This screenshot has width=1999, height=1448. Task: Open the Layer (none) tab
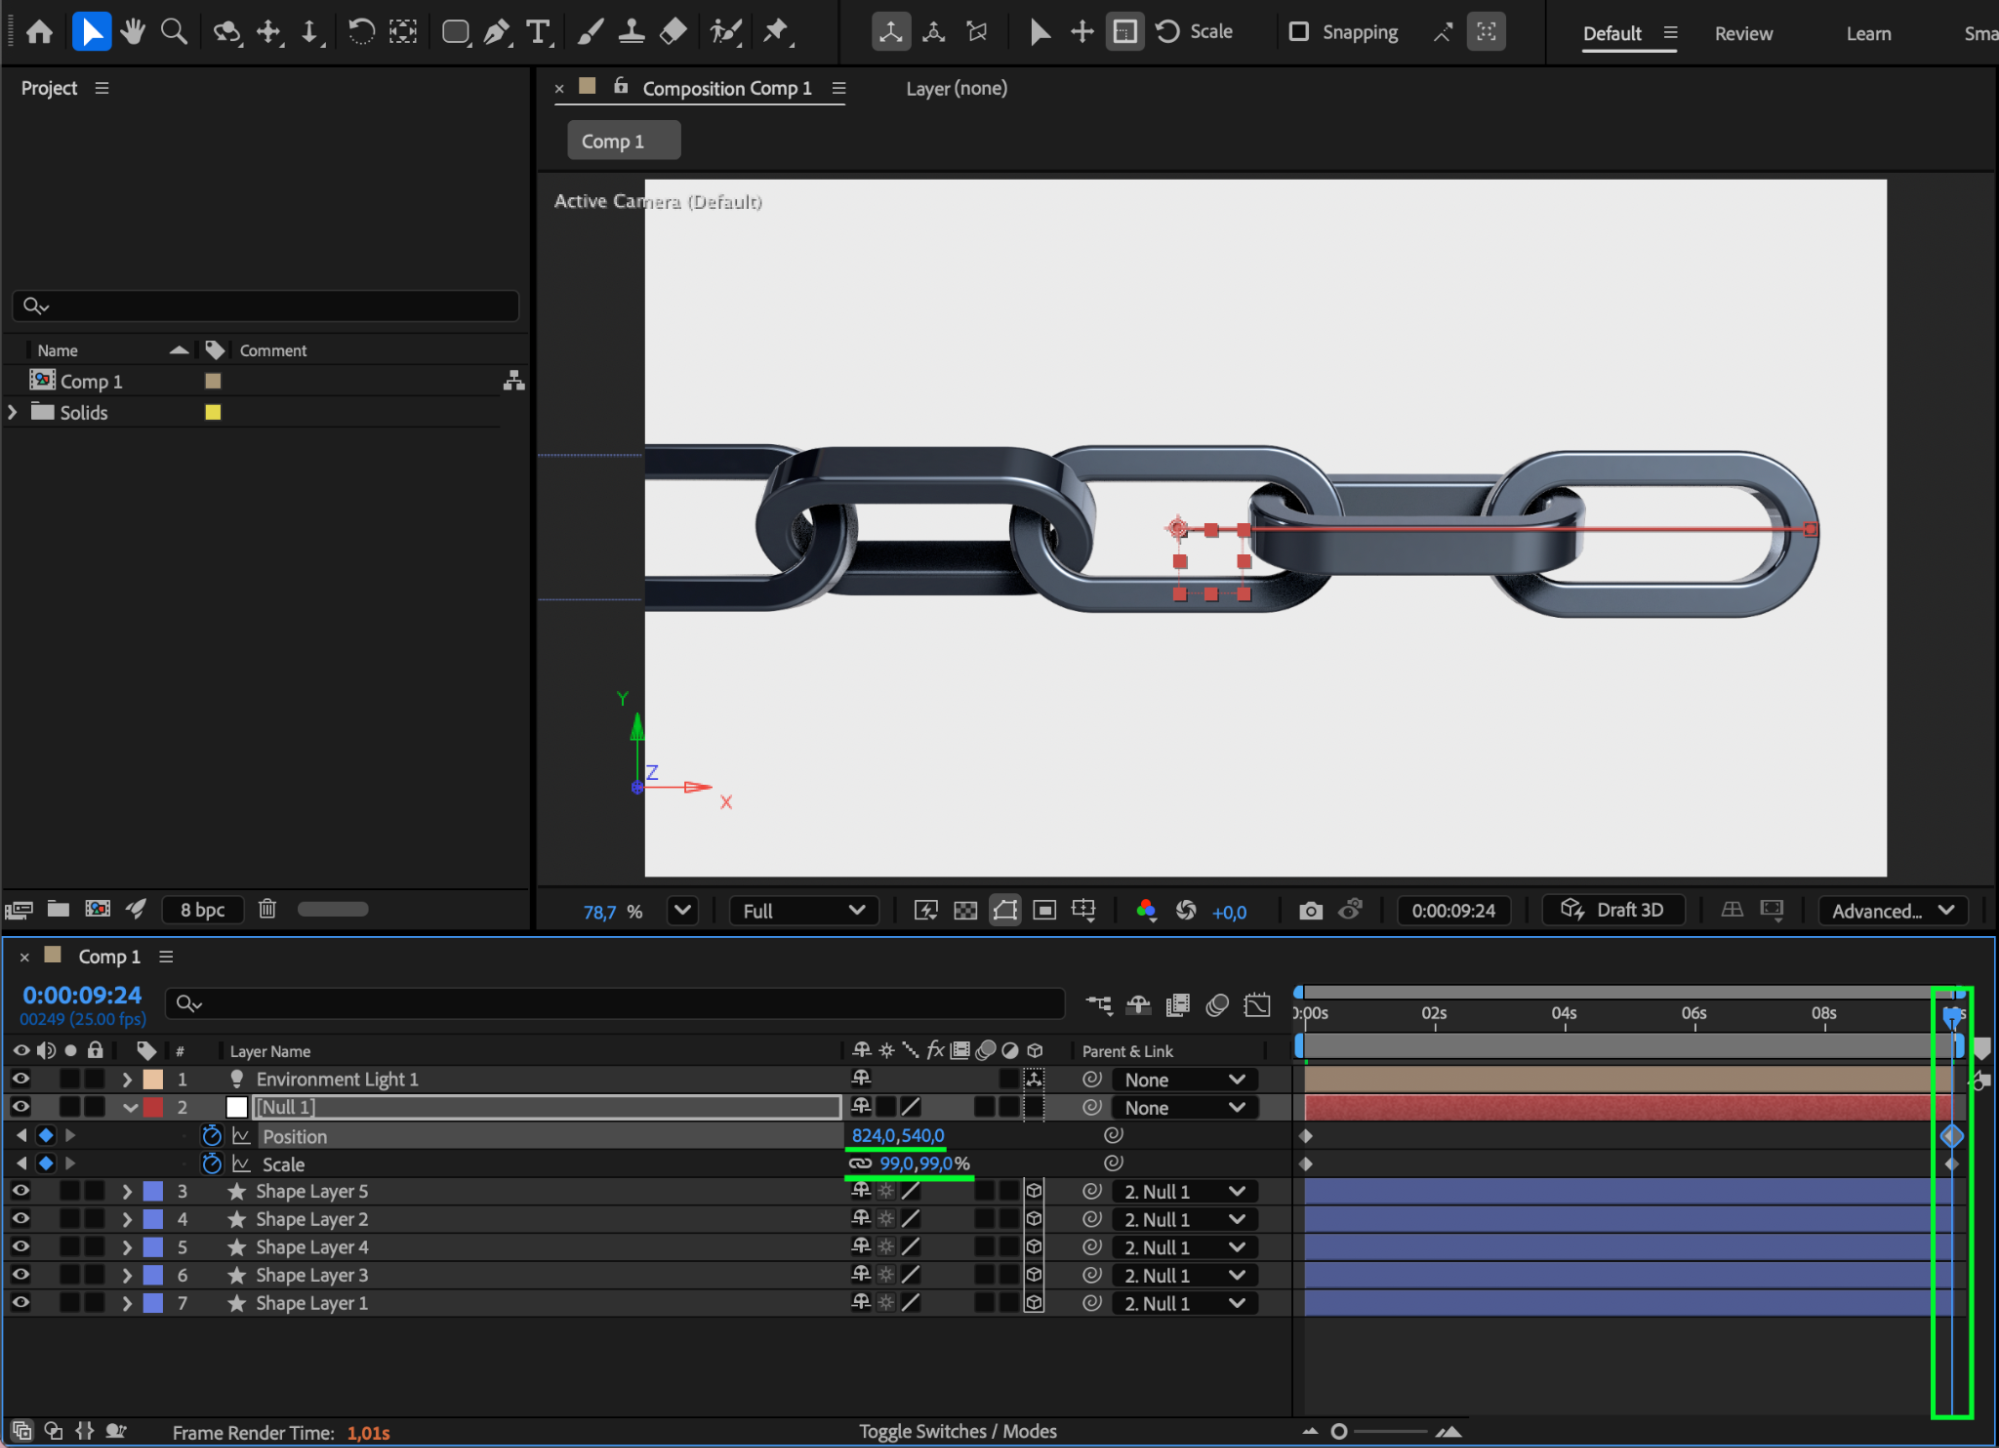956,89
